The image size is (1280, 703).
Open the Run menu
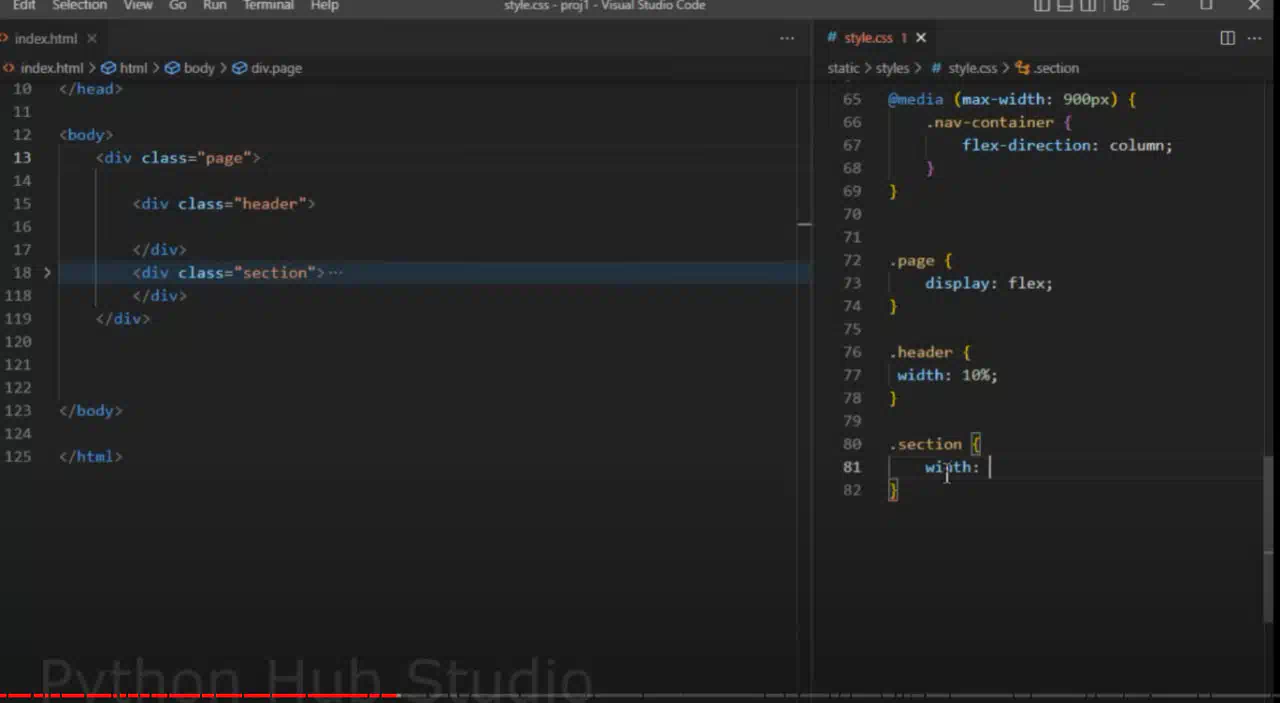214,6
